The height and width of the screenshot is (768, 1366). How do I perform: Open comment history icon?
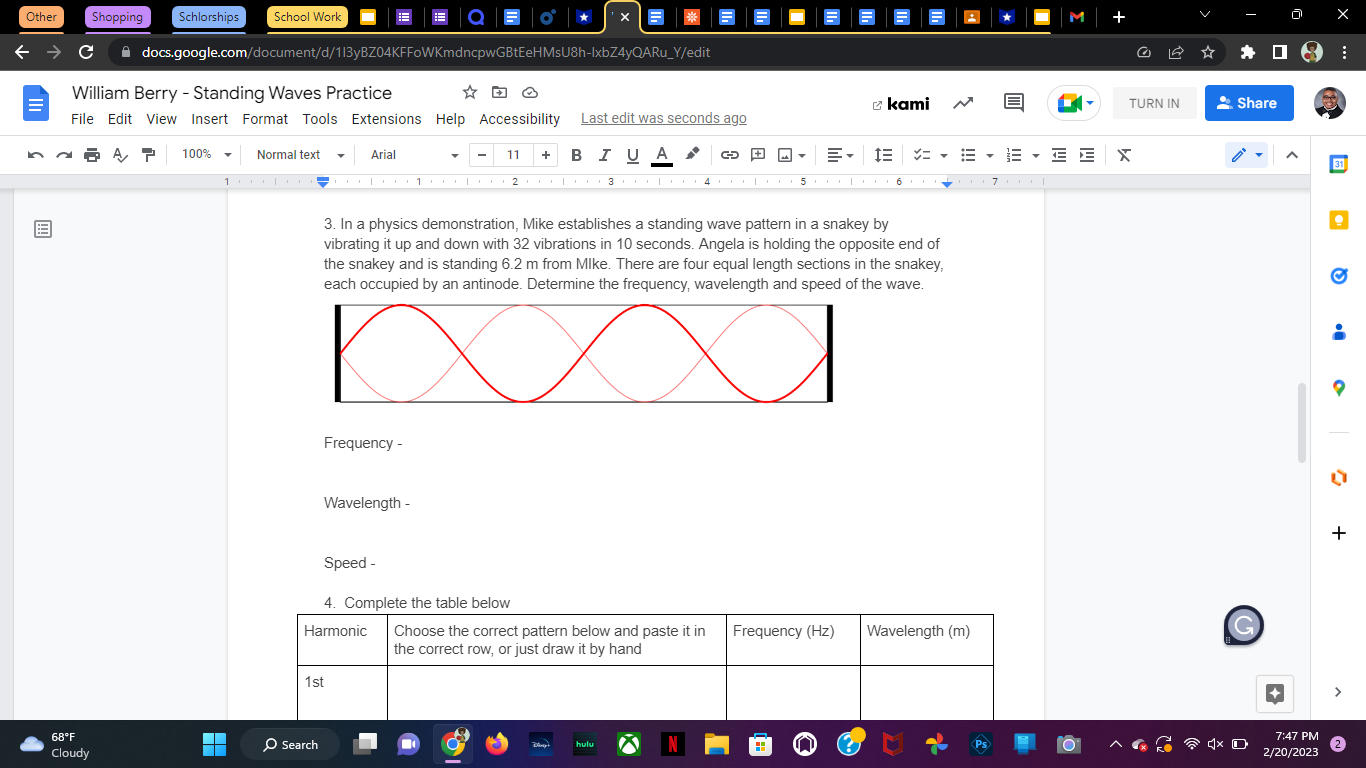(x=1014, y=103)
